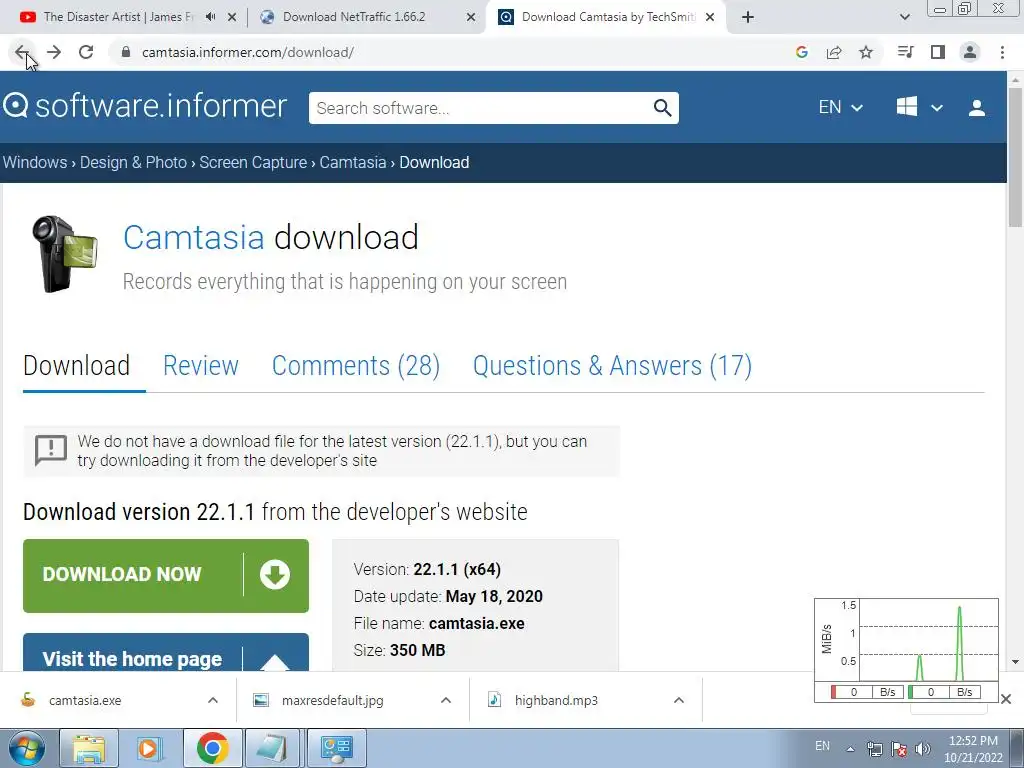Click the address bar URL
The height and width of the screenshot is (768, 1024).
click(x=248, y=52)
